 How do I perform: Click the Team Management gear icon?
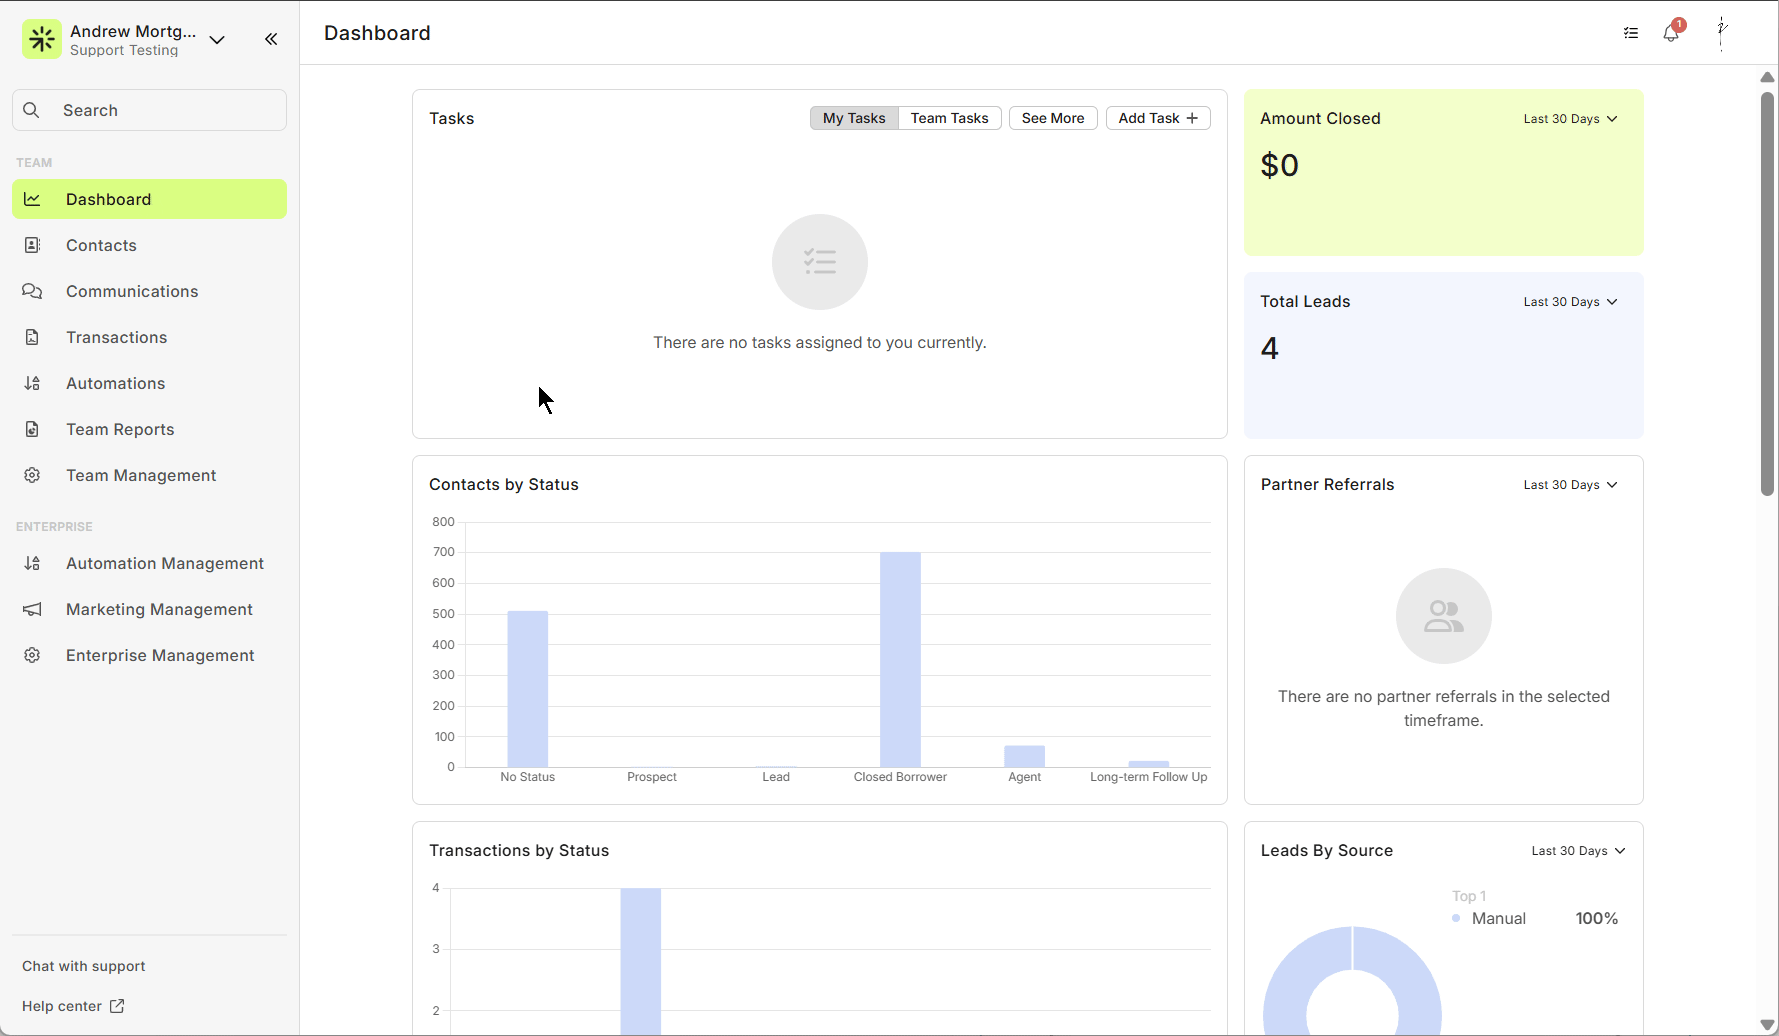point(32,475)
